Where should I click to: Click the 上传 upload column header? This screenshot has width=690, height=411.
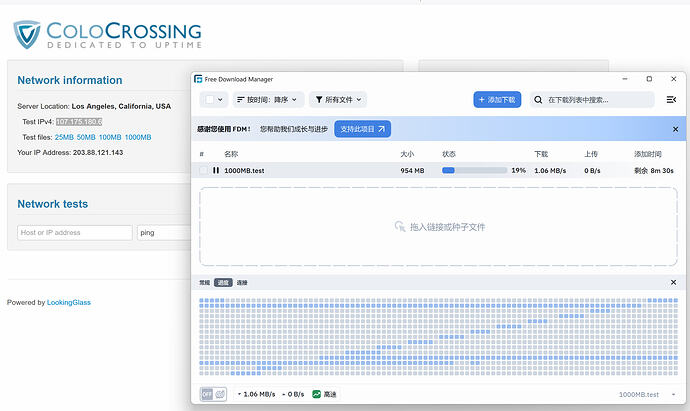pos(591,154)
